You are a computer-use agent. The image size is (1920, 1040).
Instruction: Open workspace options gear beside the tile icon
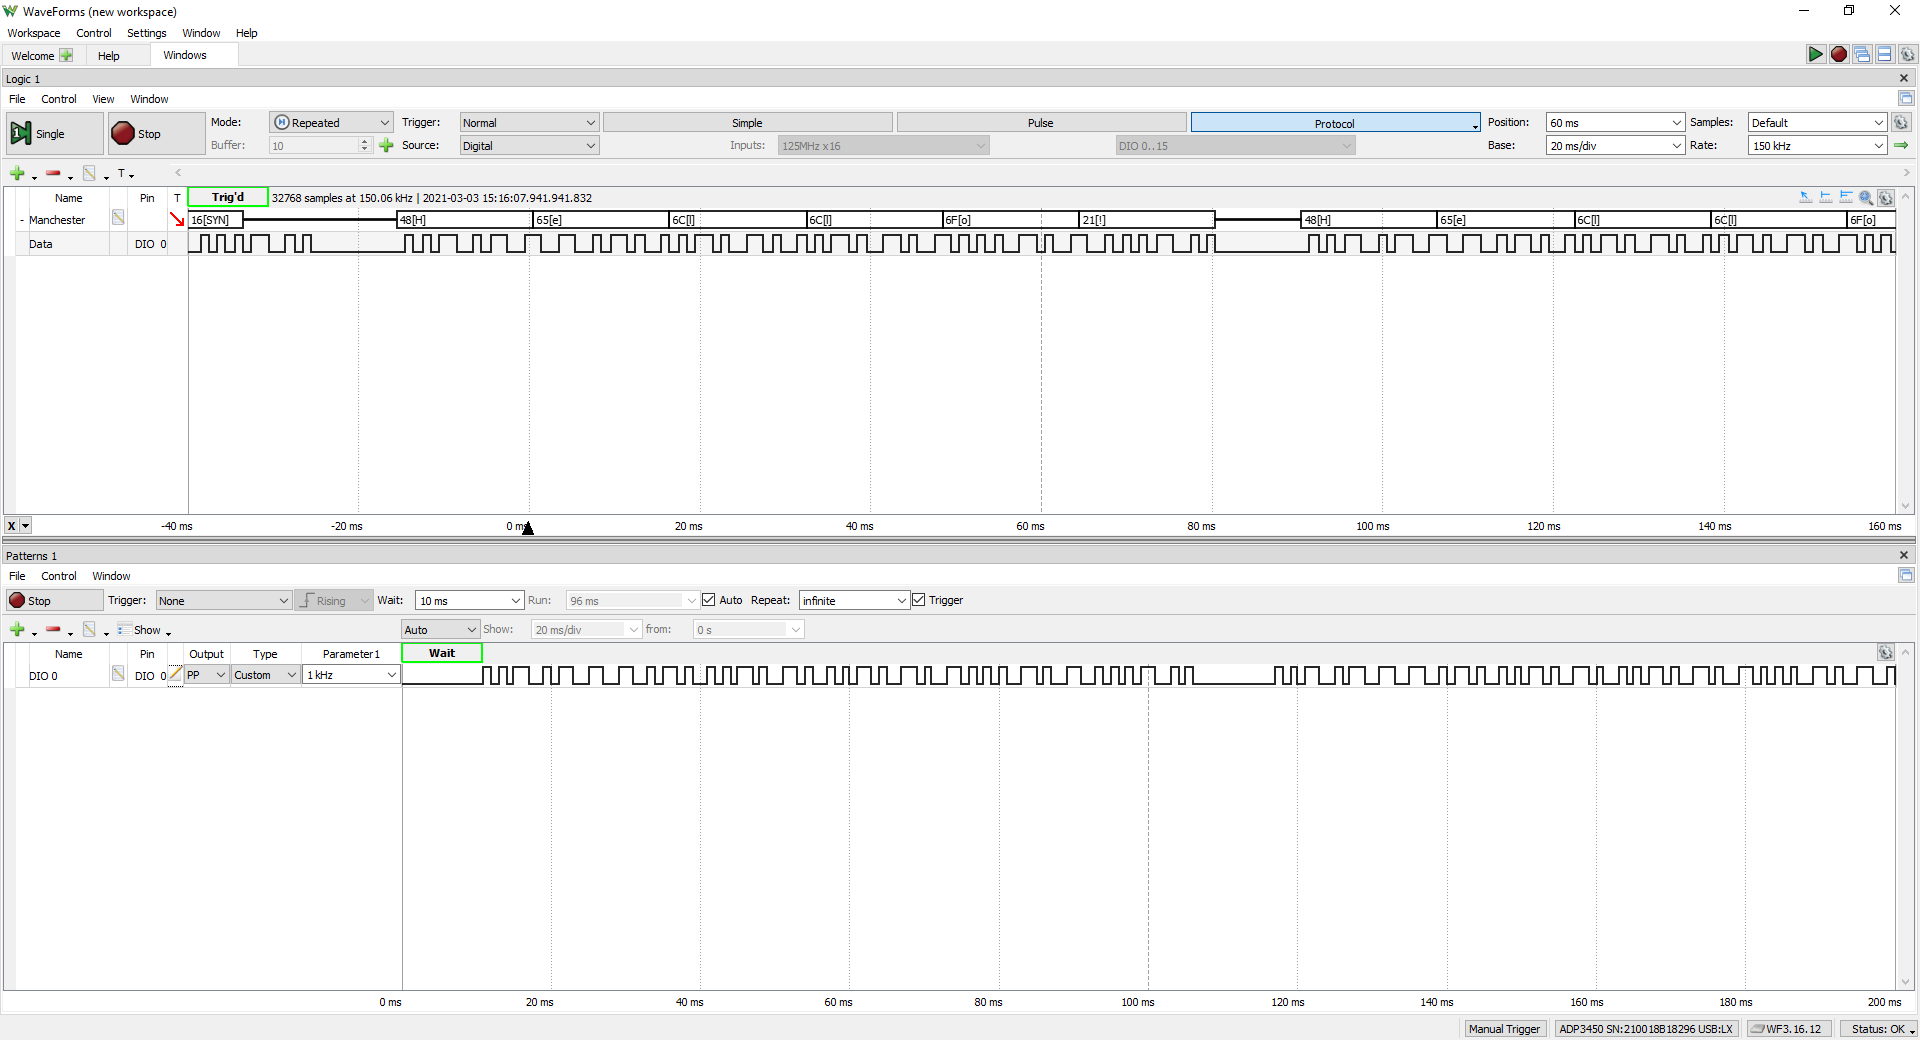click(1907, 54)
